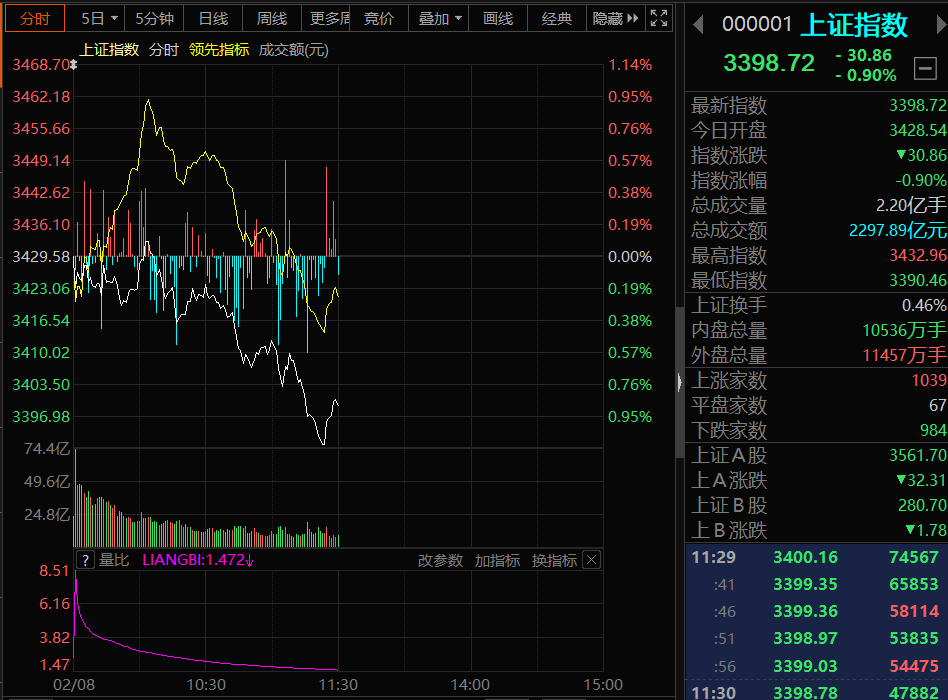Image resolution: width=948 pixels, height=700 pixels.
Task: Switch to the 周线 weekly chart tab
Action: pyautogui.click(x=271, y=18)
